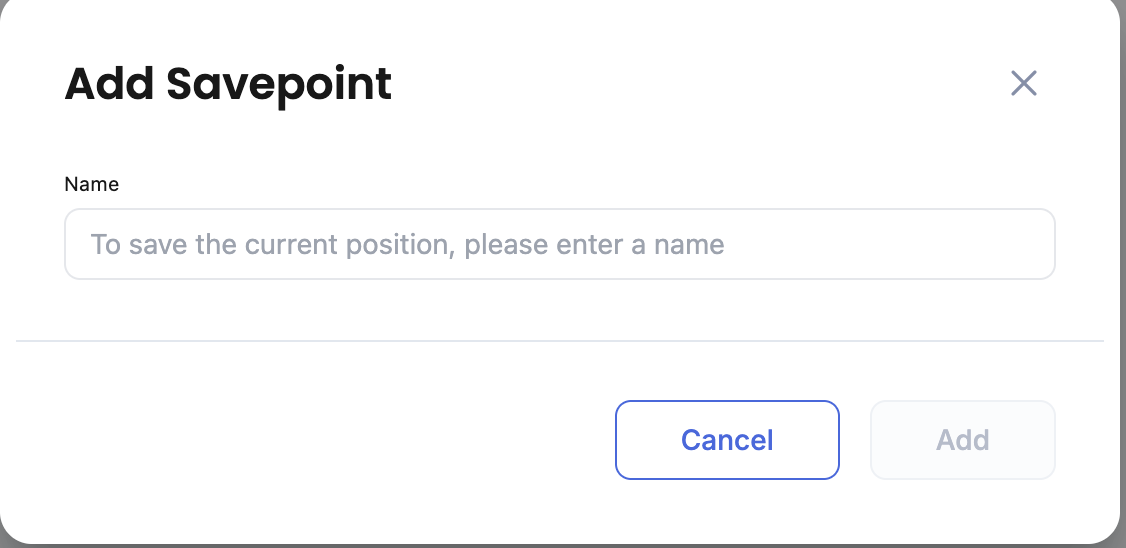The image size is (1126, 548).
Task: Activate the "please enter a name" input
Action: [x=559, y=244]
